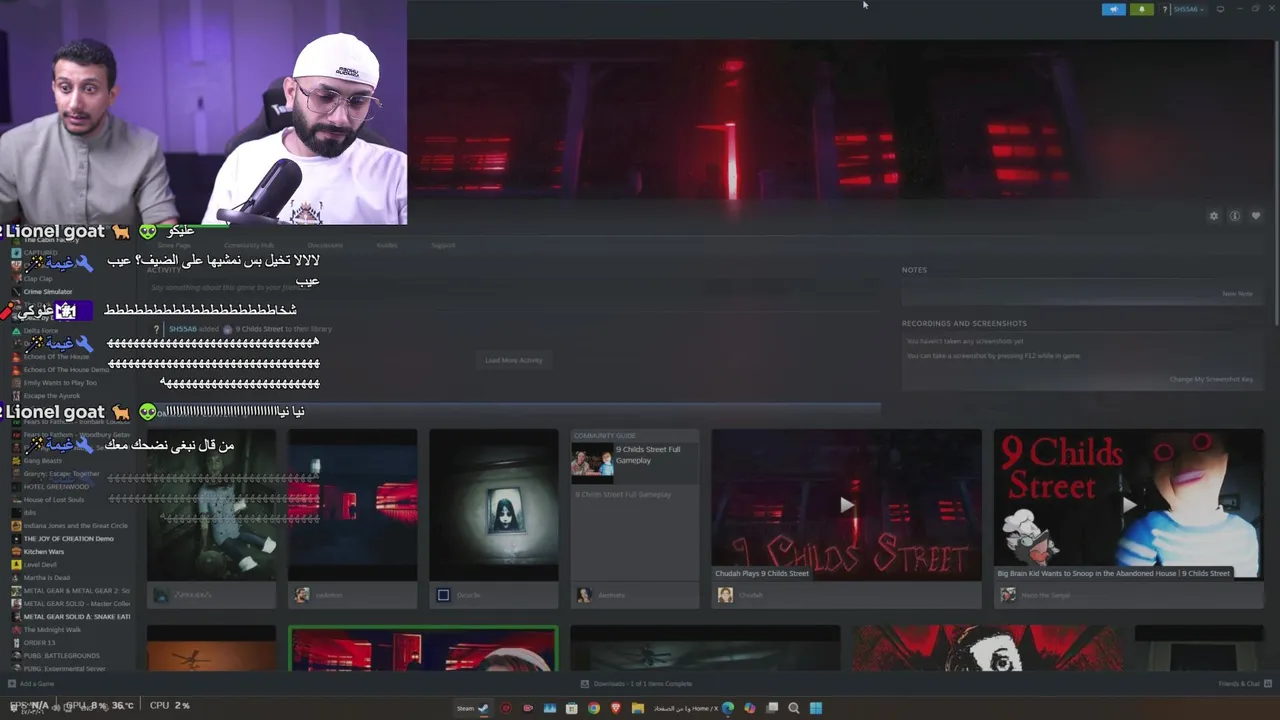Select Level Devil in the library list
The image size is (1280, 720).
(40, 565)
